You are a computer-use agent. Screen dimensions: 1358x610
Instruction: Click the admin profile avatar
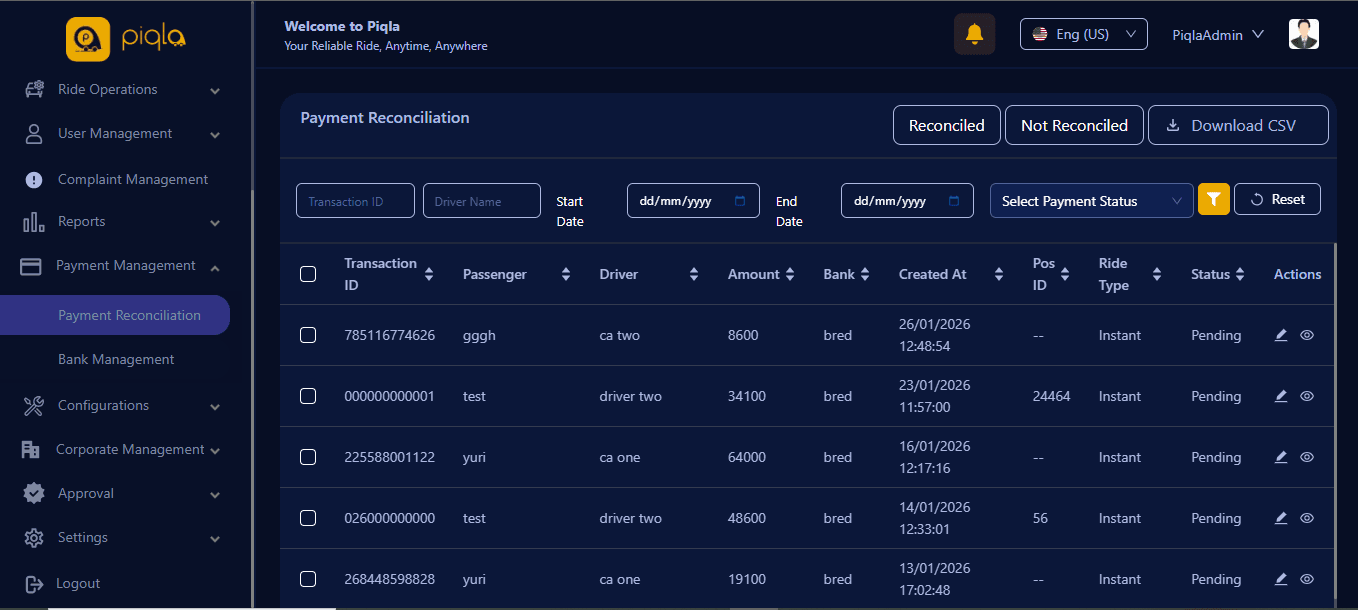[1304, 34]
